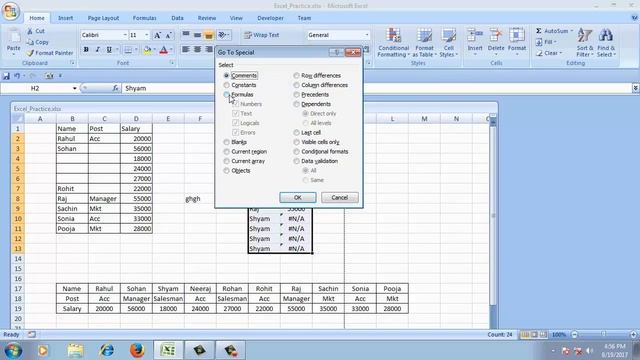Click the fx insert function icon
The image size is (640, 360).
[x=115, y=88]
